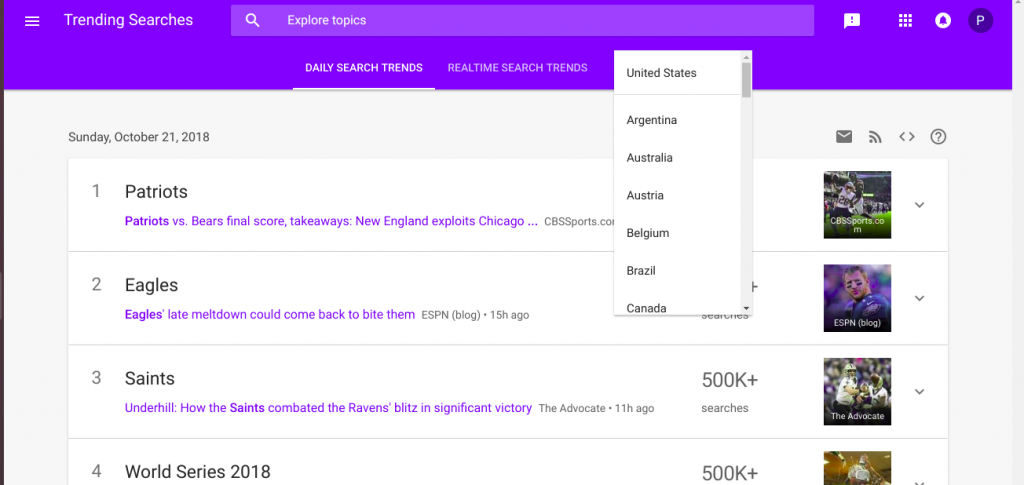Screen dimensions: 1024x485
Task: Choose Australia from the country list
Action: [x=677, y=158]
